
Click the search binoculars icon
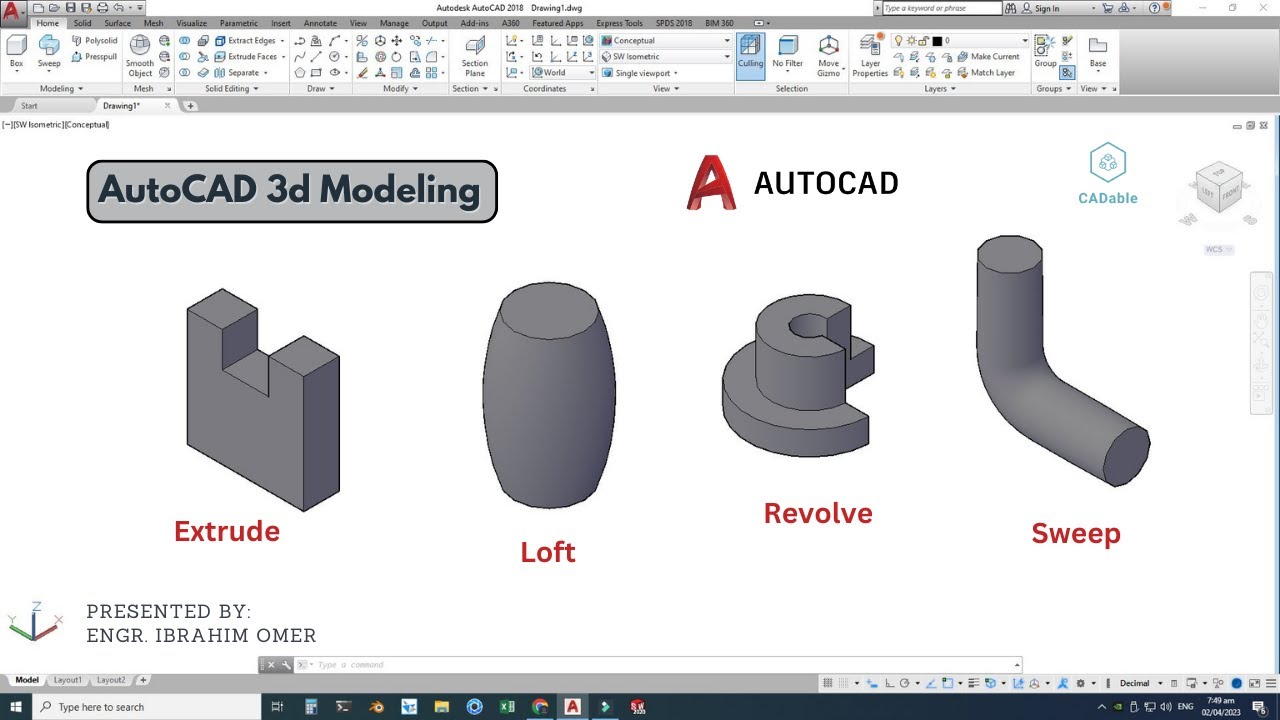click(x=1010, y=8)
